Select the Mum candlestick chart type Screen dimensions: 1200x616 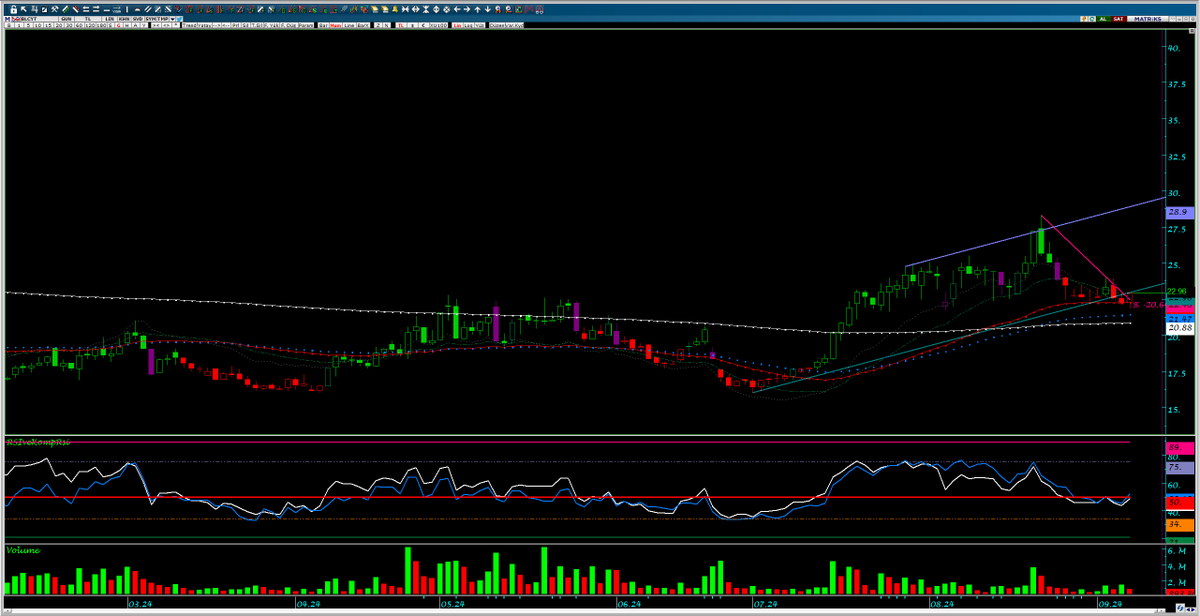(335, 25)
